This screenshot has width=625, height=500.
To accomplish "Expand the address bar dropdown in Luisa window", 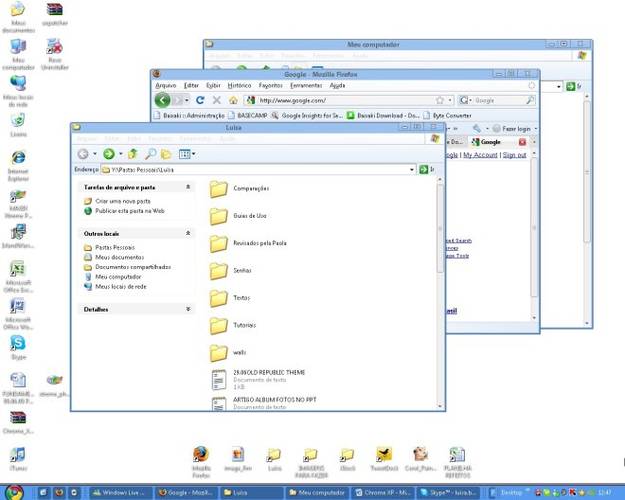I will 411,170.
